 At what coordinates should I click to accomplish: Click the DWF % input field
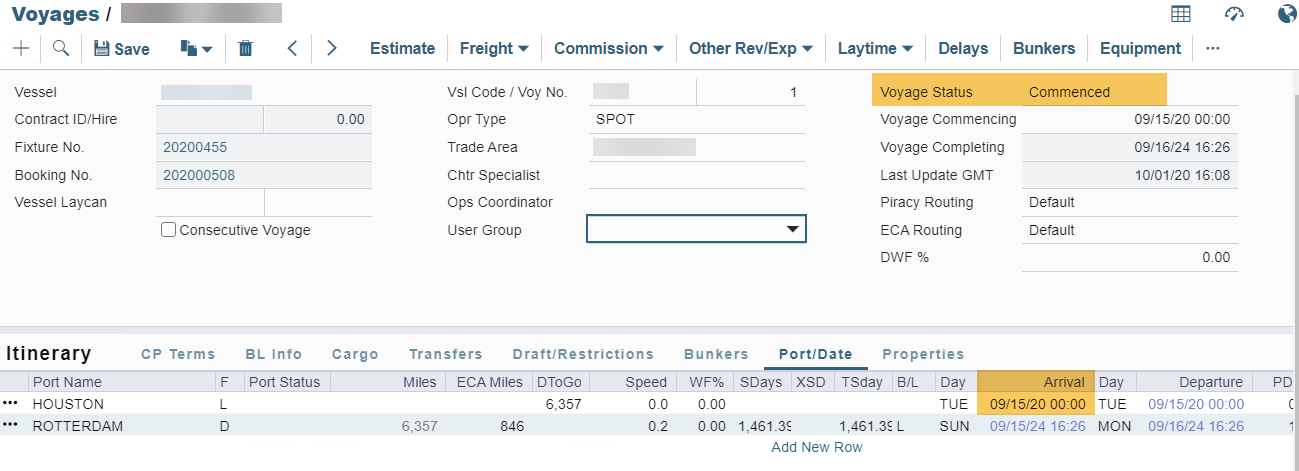(1130, 258)
